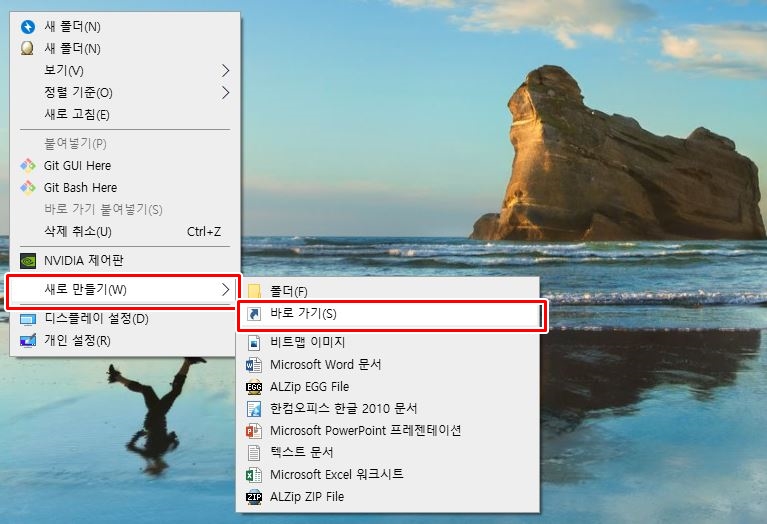The width and height of the screenshot is (767, 524).
Task: Expand the 정렬 기준(O) submenu arrow
Action: click(225, 92)
